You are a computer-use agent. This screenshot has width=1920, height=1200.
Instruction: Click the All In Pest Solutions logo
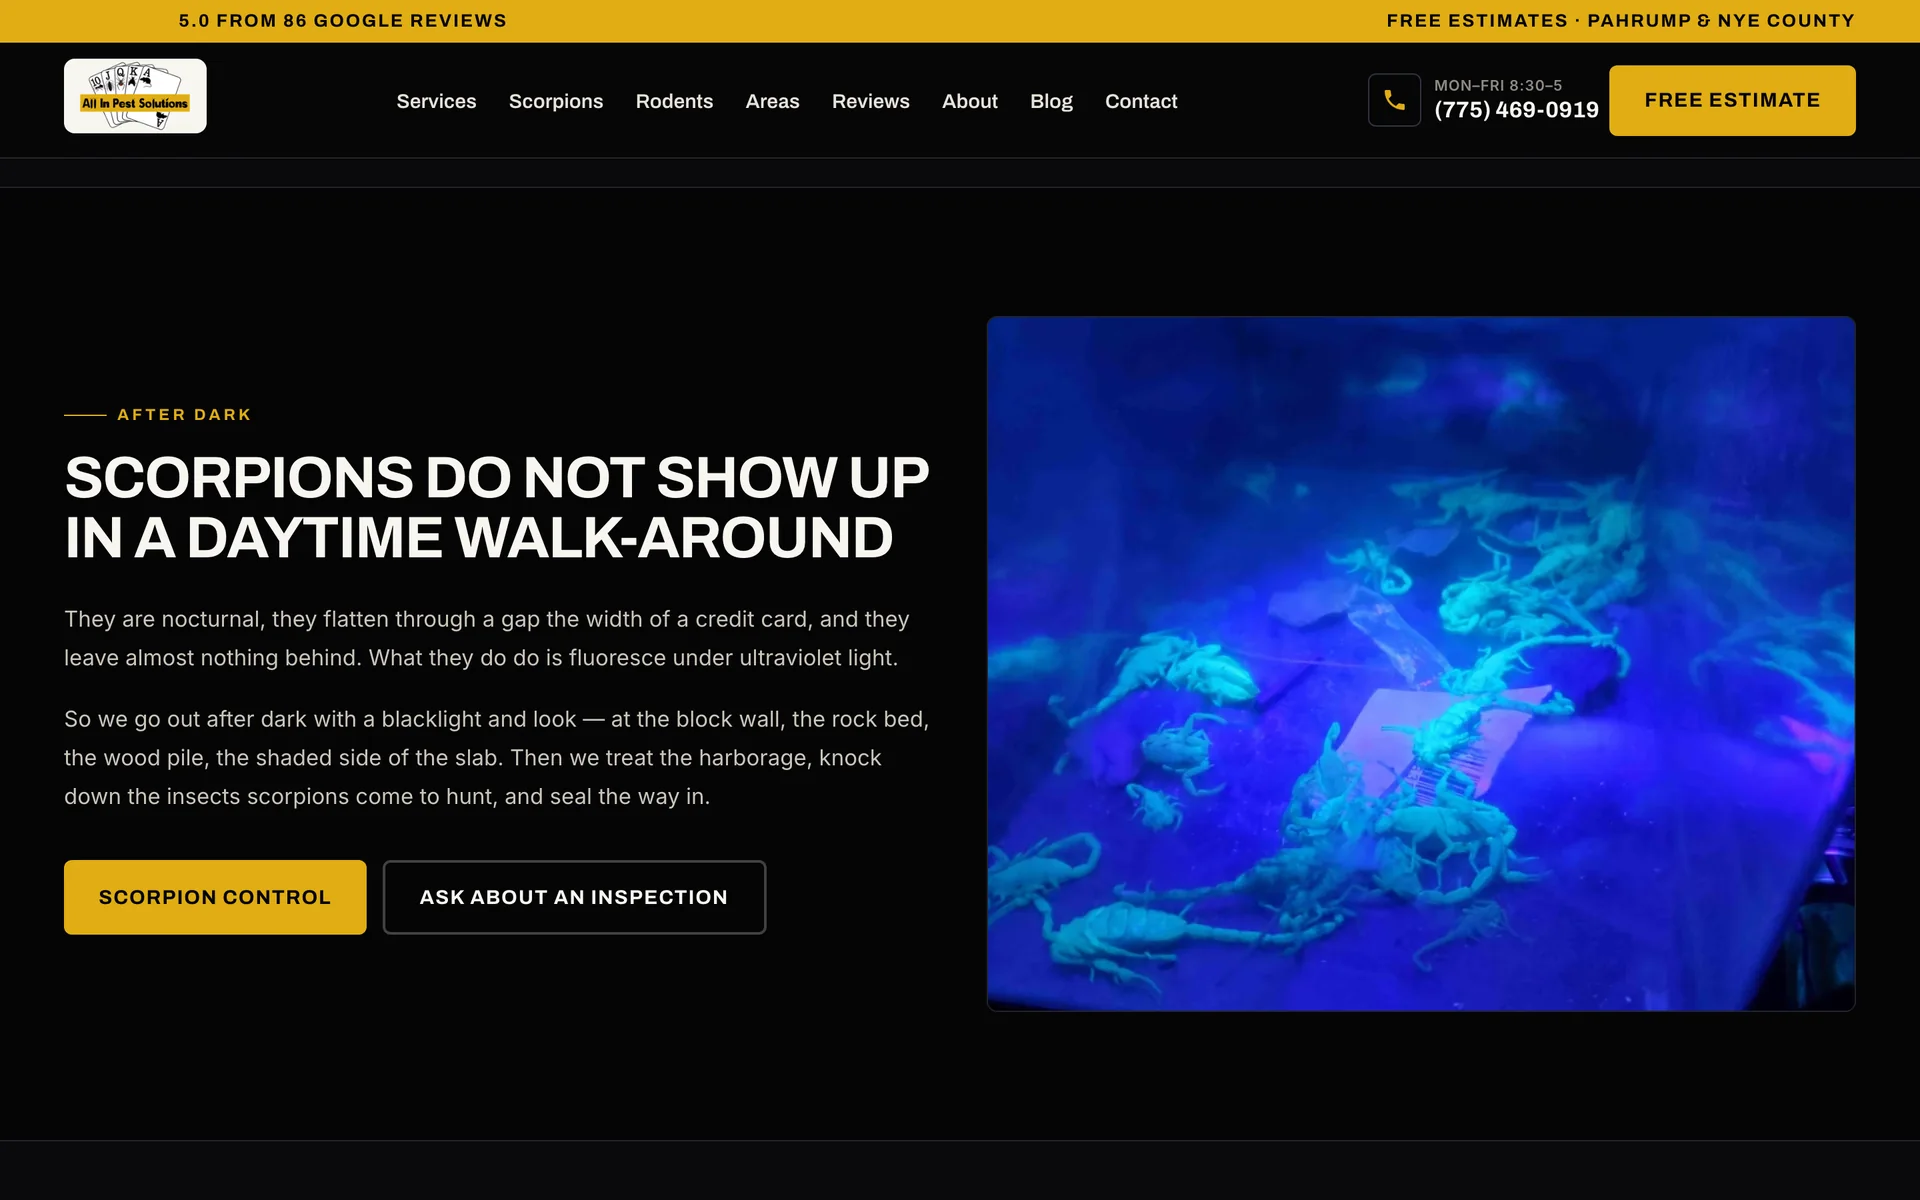(135, 96)
